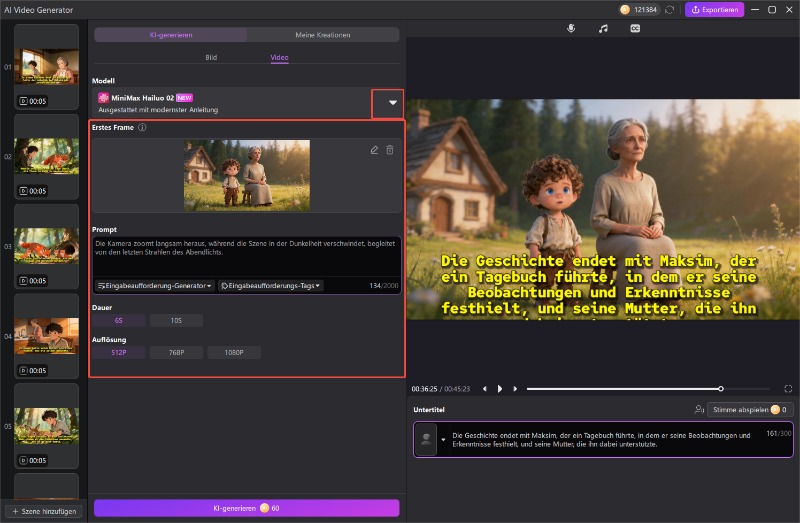Viewport: 800px width, 523px height.
Task: Refresh the credits balance icon
Action: pos(670,10)
